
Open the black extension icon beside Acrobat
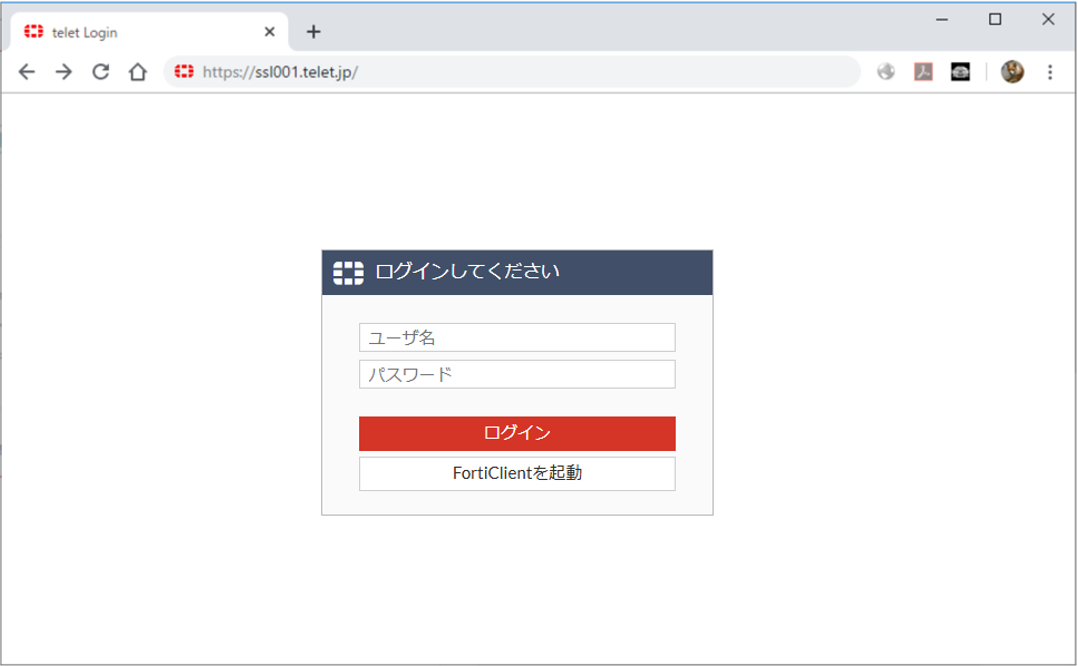click(960, 71)
